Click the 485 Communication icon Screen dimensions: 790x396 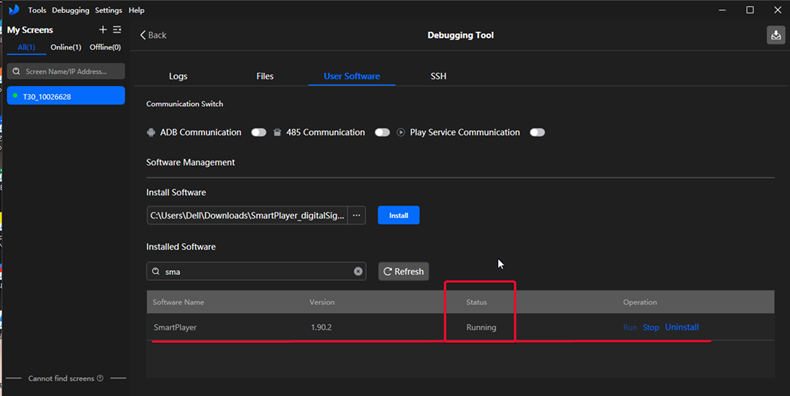pos(277,133)
